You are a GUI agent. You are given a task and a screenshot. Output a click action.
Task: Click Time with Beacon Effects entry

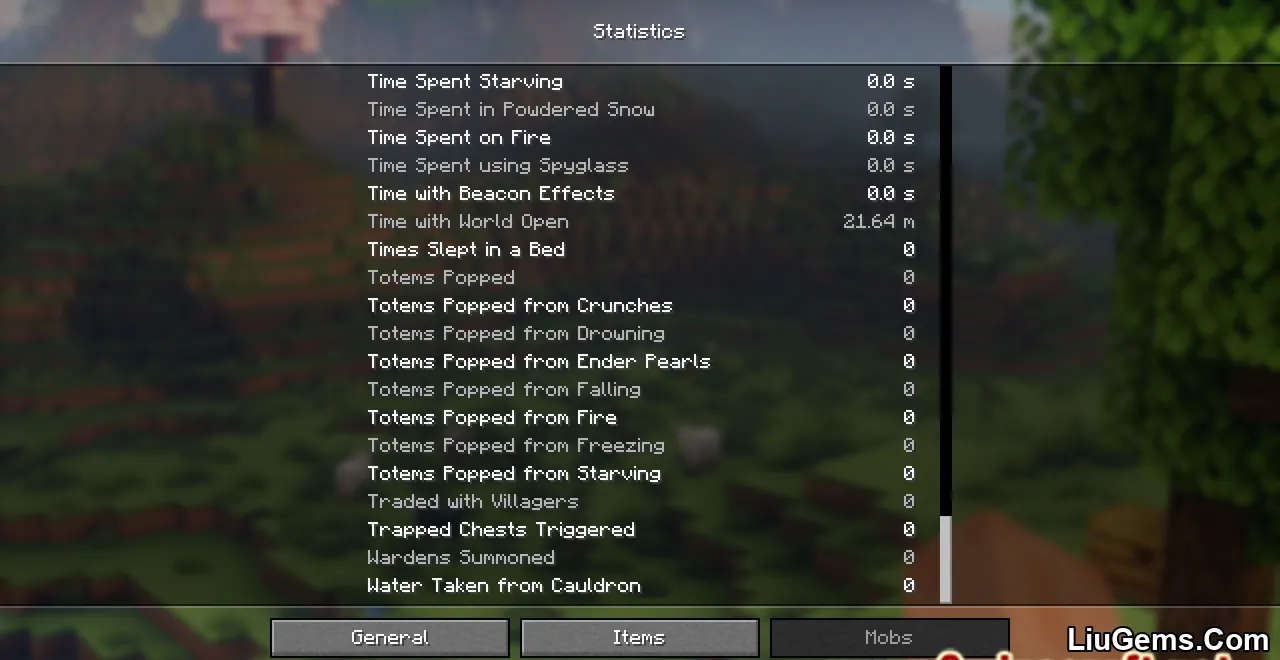[640, 193]
